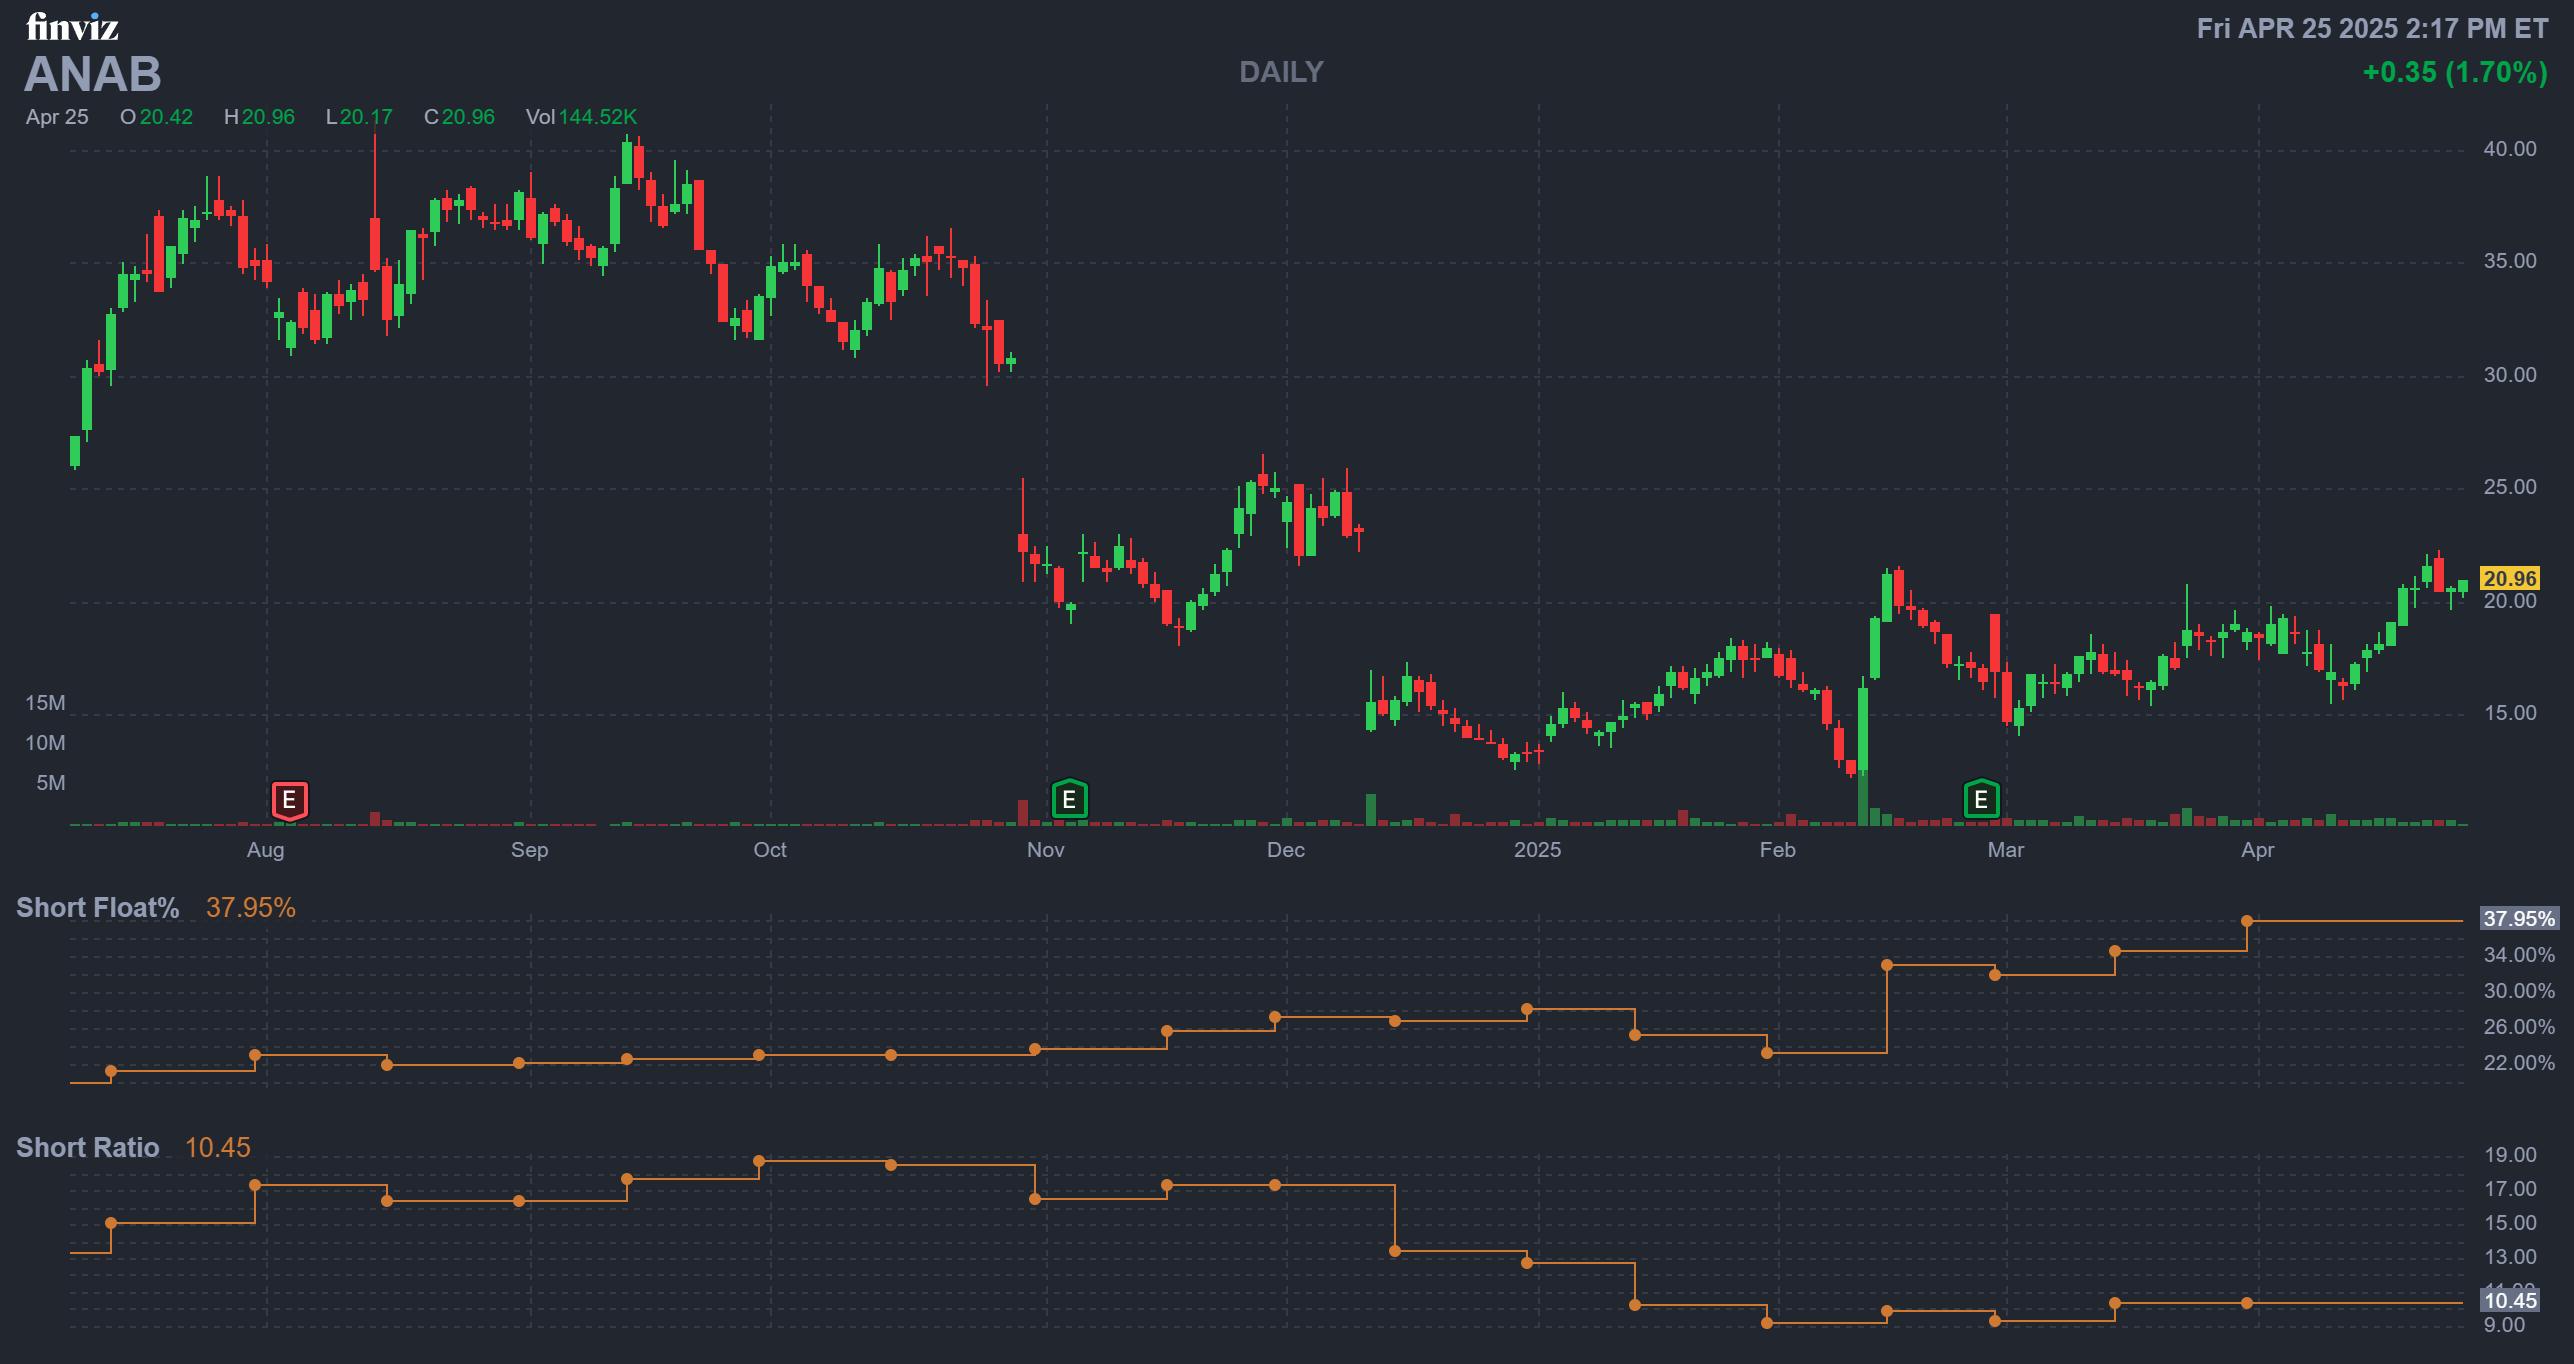
Task: Click the 40.00 price axis label
Action: point(2509,149)
